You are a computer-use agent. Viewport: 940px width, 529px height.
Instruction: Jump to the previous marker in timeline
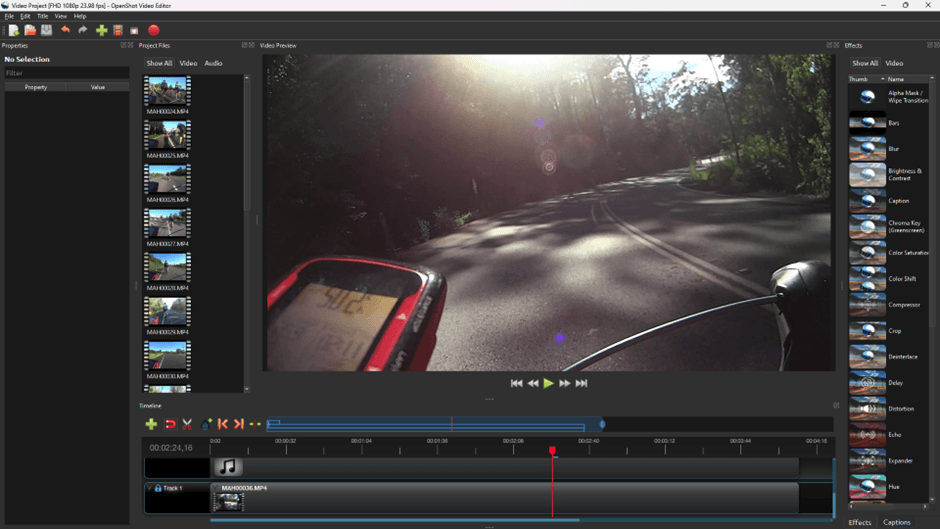(x=223, y=424)
